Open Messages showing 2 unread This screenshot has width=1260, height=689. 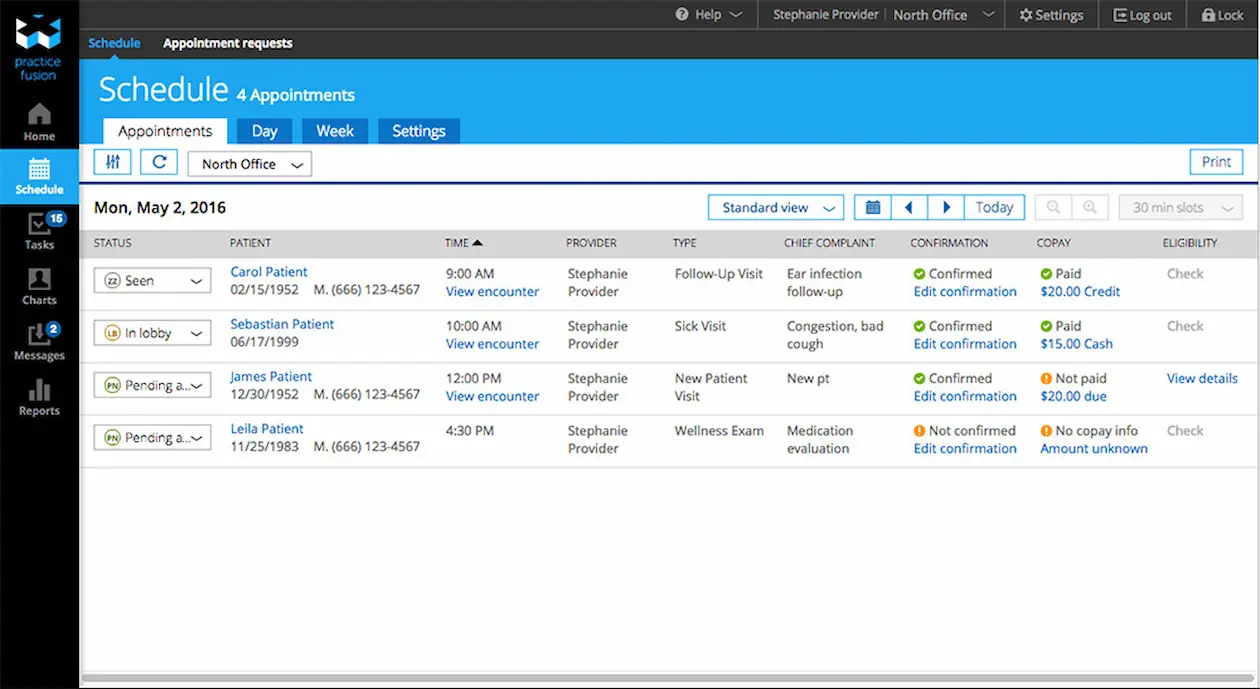(39, 342)
